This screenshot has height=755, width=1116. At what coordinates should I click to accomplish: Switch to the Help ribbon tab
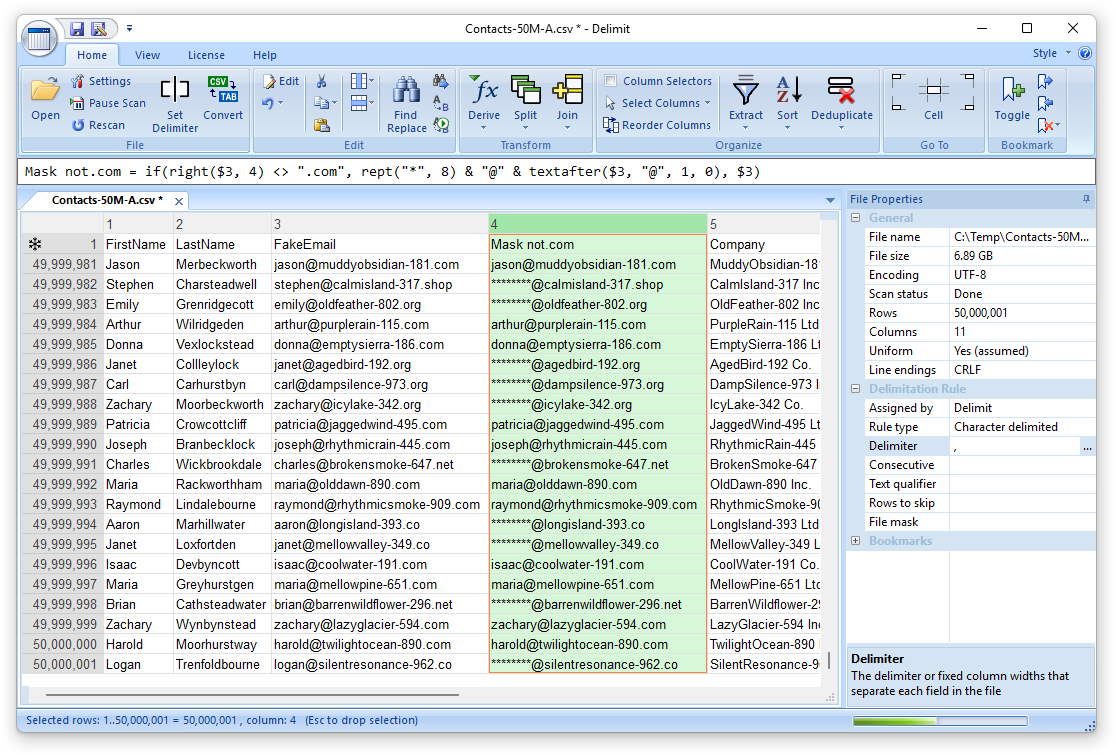pos(265,55)
